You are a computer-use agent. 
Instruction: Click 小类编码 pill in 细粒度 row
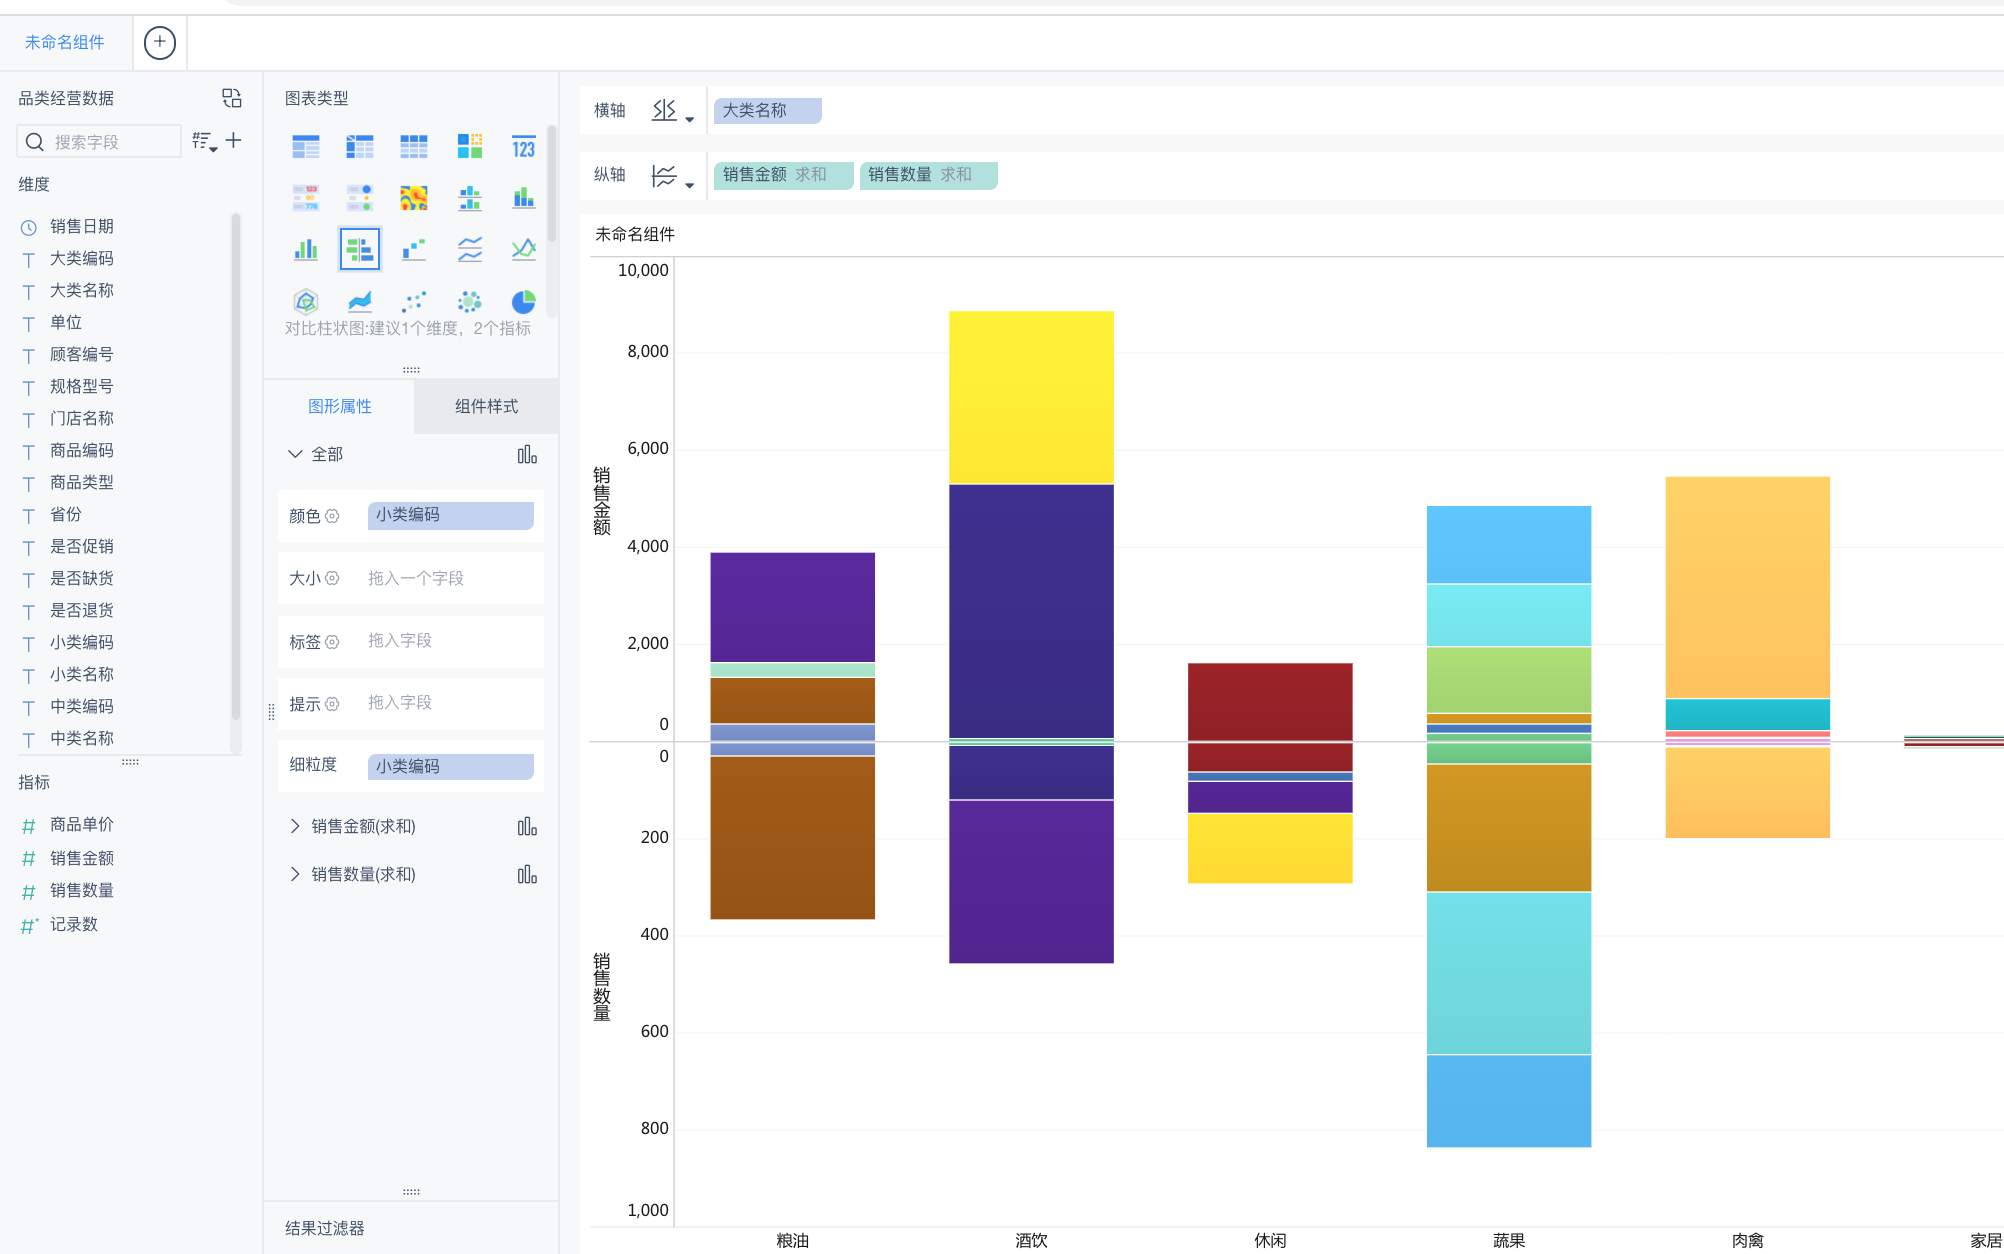451,766
